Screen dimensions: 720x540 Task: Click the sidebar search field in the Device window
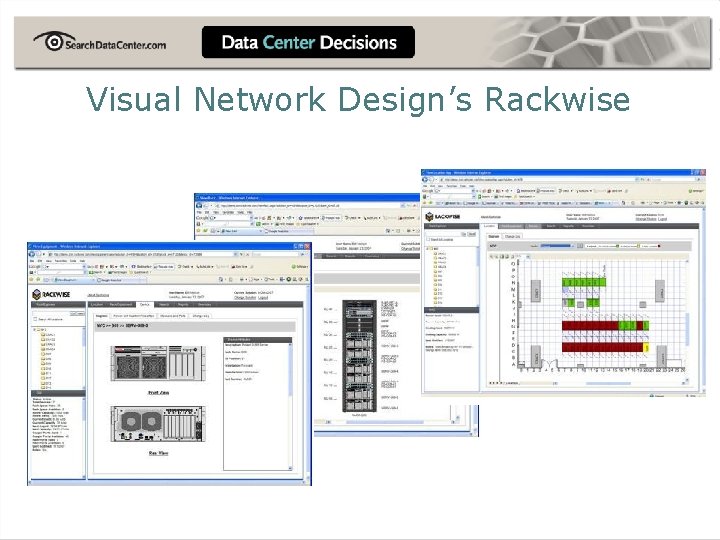51,313
